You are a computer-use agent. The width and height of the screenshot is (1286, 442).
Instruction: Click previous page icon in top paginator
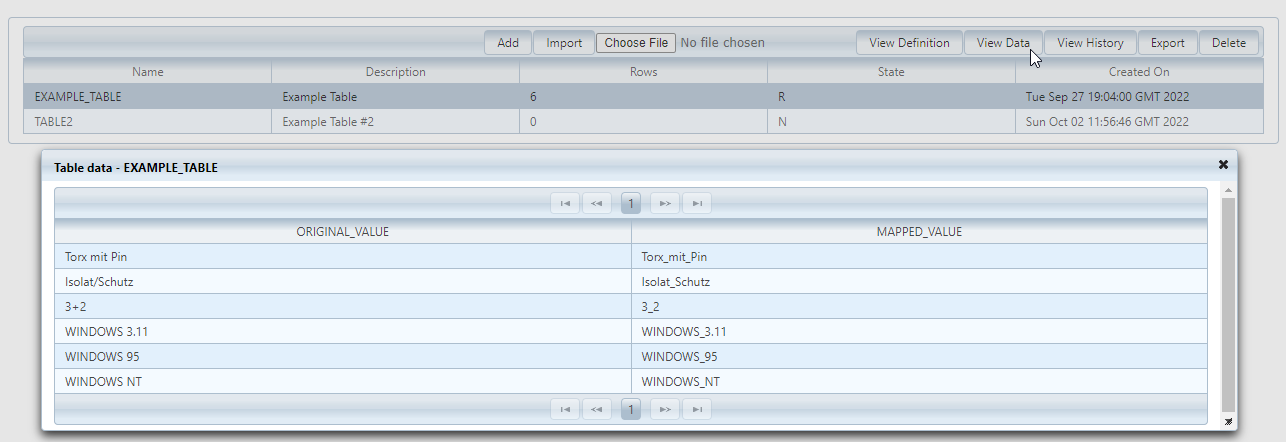click(597, 204)
